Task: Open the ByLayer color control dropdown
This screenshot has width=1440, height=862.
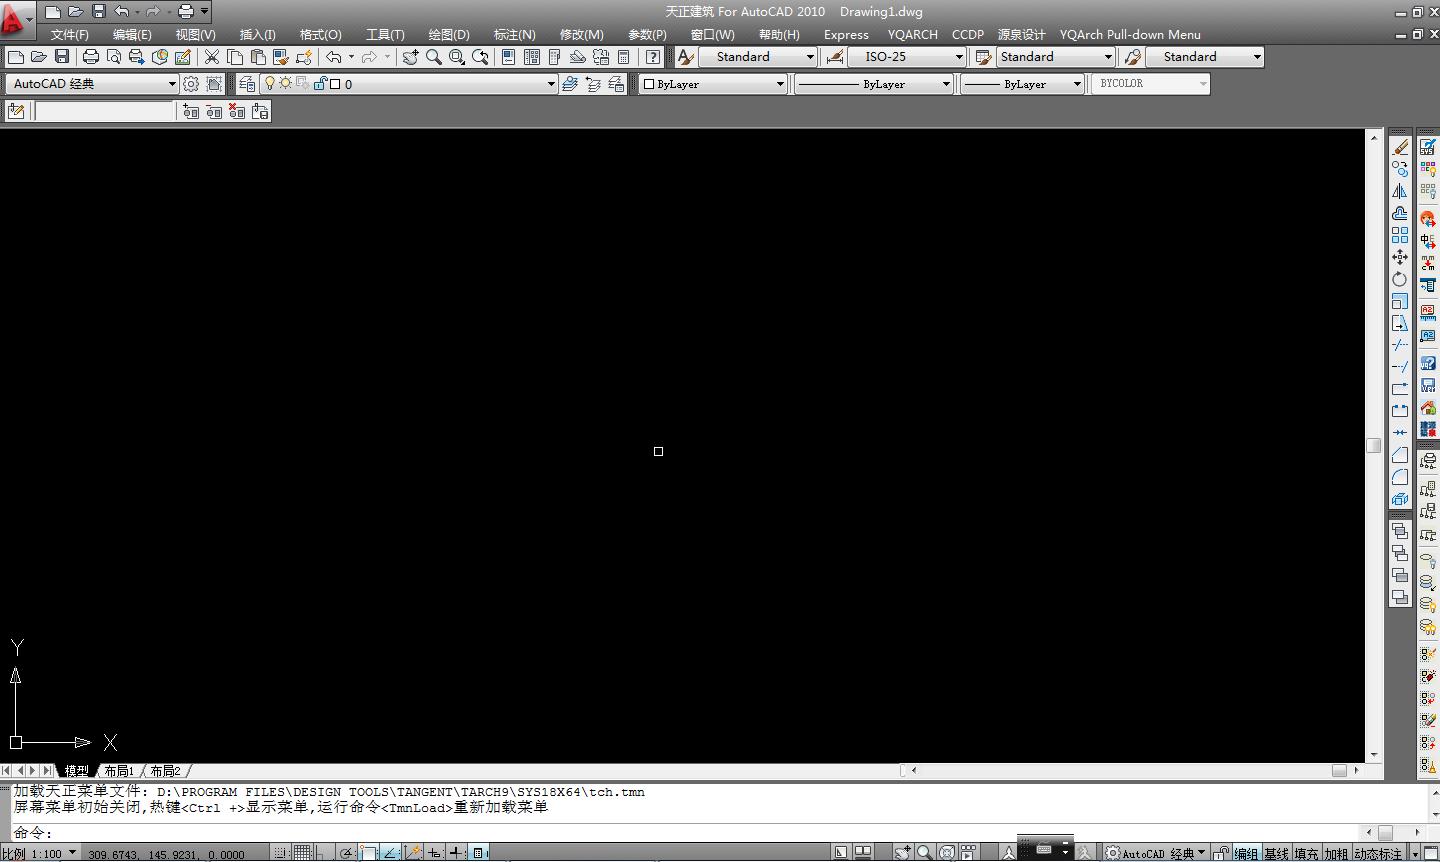Action: click(780, 84)
